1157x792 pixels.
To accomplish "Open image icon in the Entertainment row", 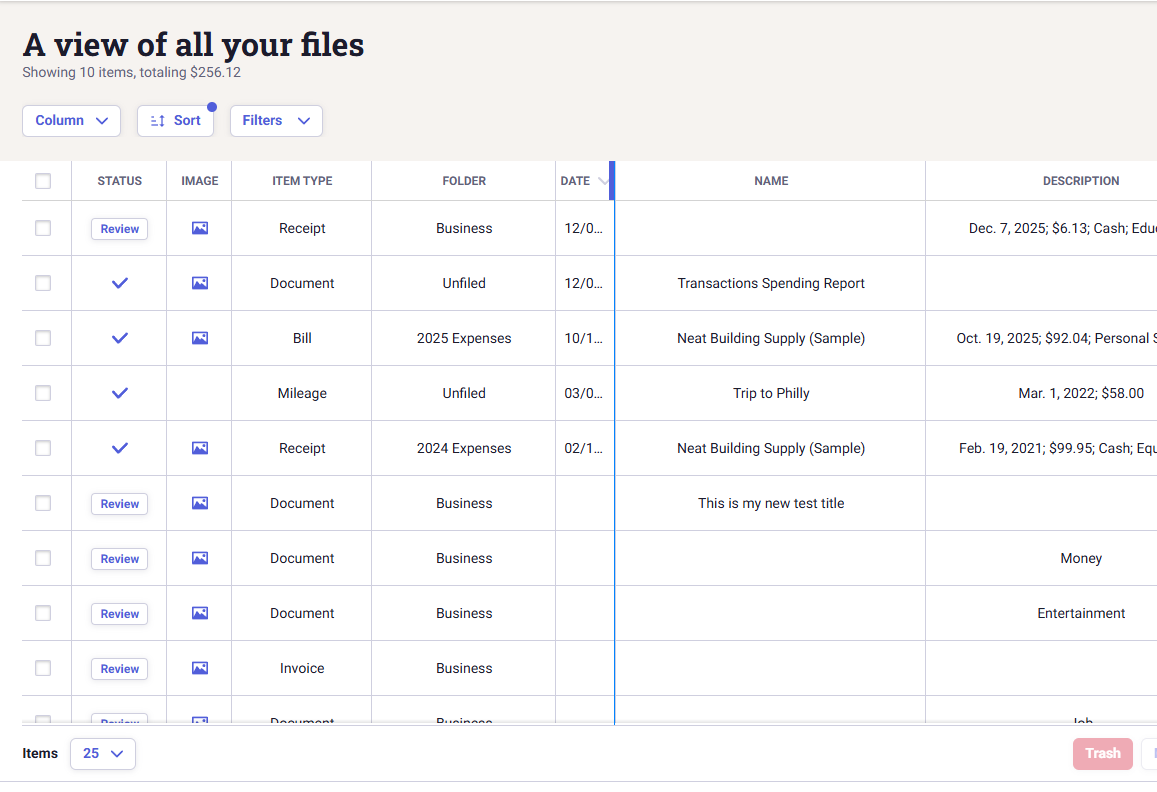I will [x=200, y=613].
